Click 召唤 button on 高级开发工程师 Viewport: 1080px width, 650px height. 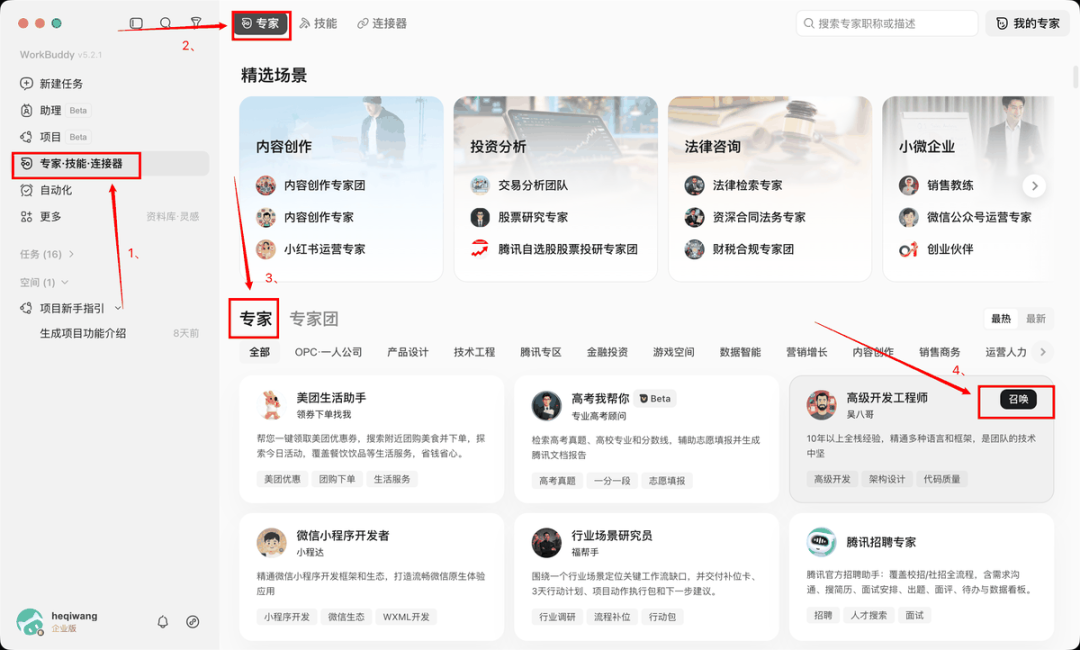pyautogui.click(x=1018, y=399)
